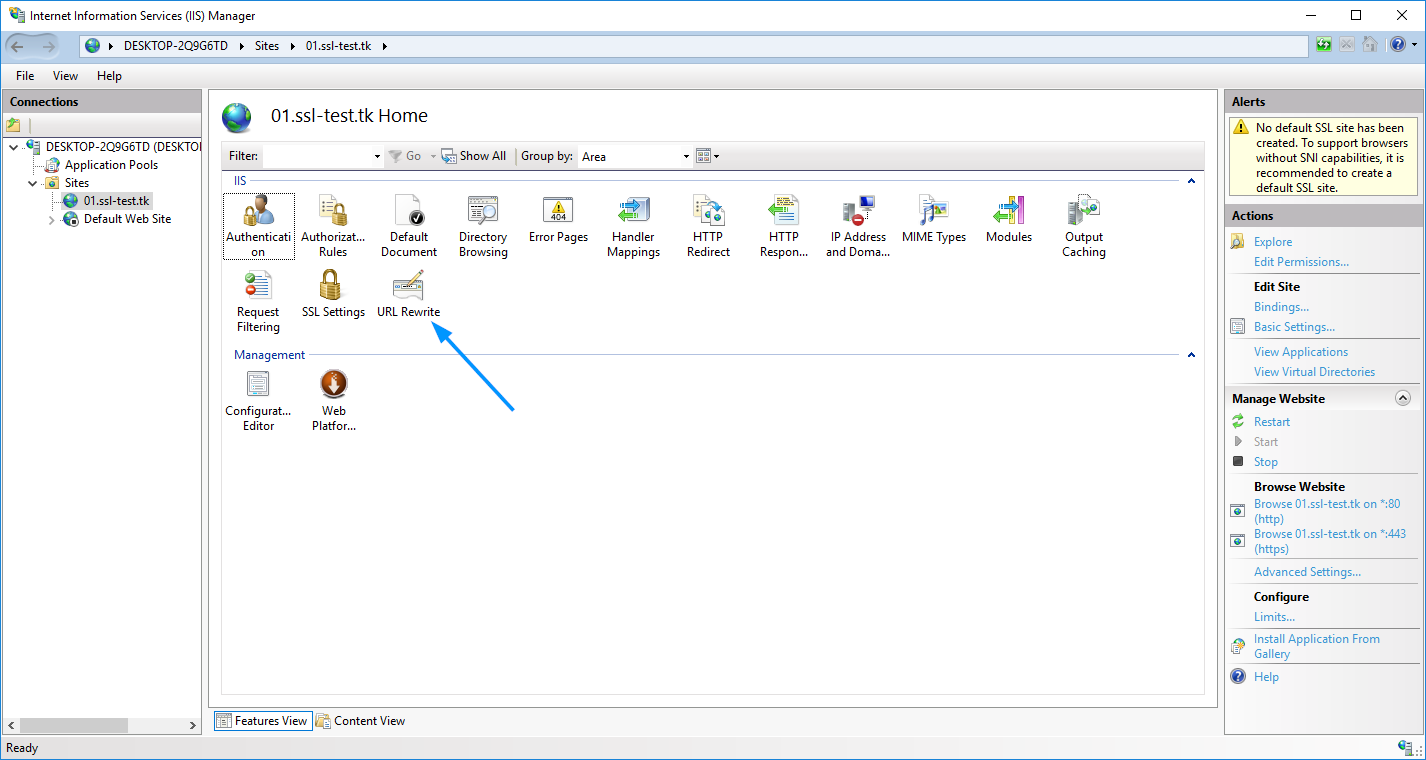Open the Filter dropdown
1426x760 pixels.
(x=376, y=156)
